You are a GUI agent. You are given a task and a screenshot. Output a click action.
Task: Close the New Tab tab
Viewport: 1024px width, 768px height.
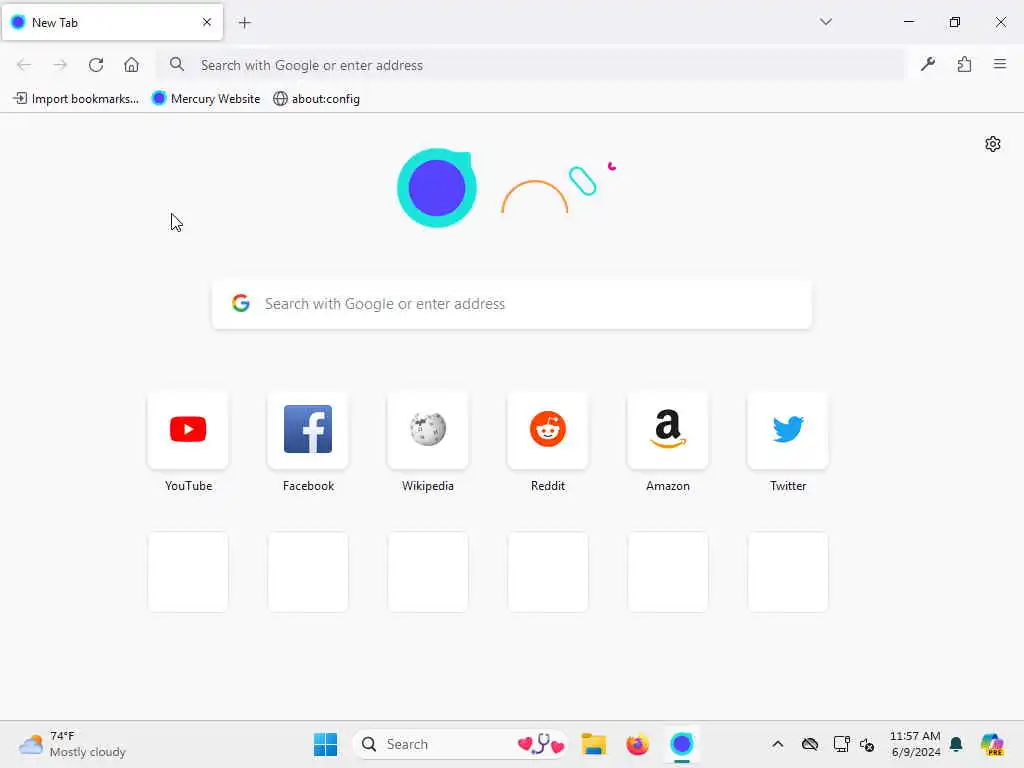click(x=207, y=22)
